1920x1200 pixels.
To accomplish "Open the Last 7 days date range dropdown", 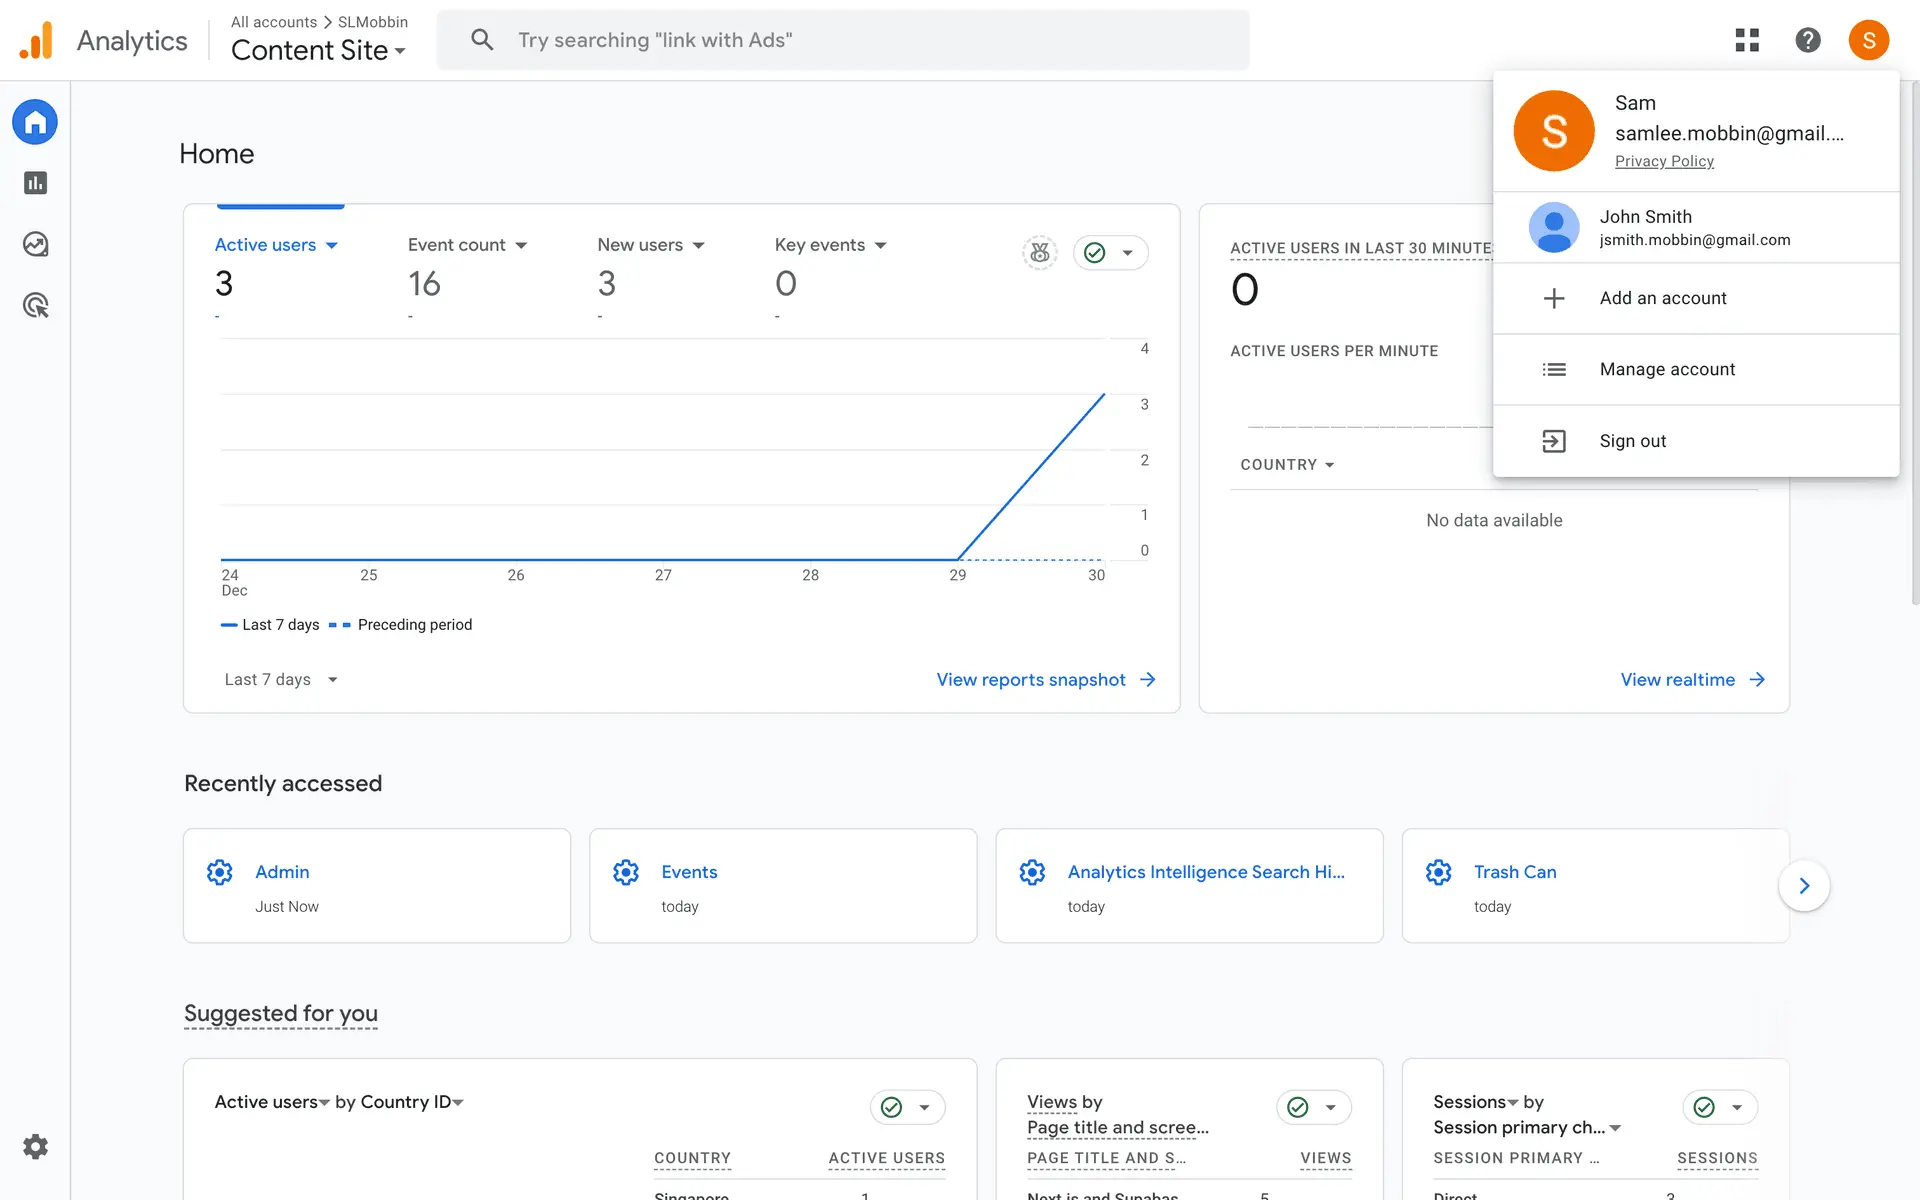I will tap(281, 680).
